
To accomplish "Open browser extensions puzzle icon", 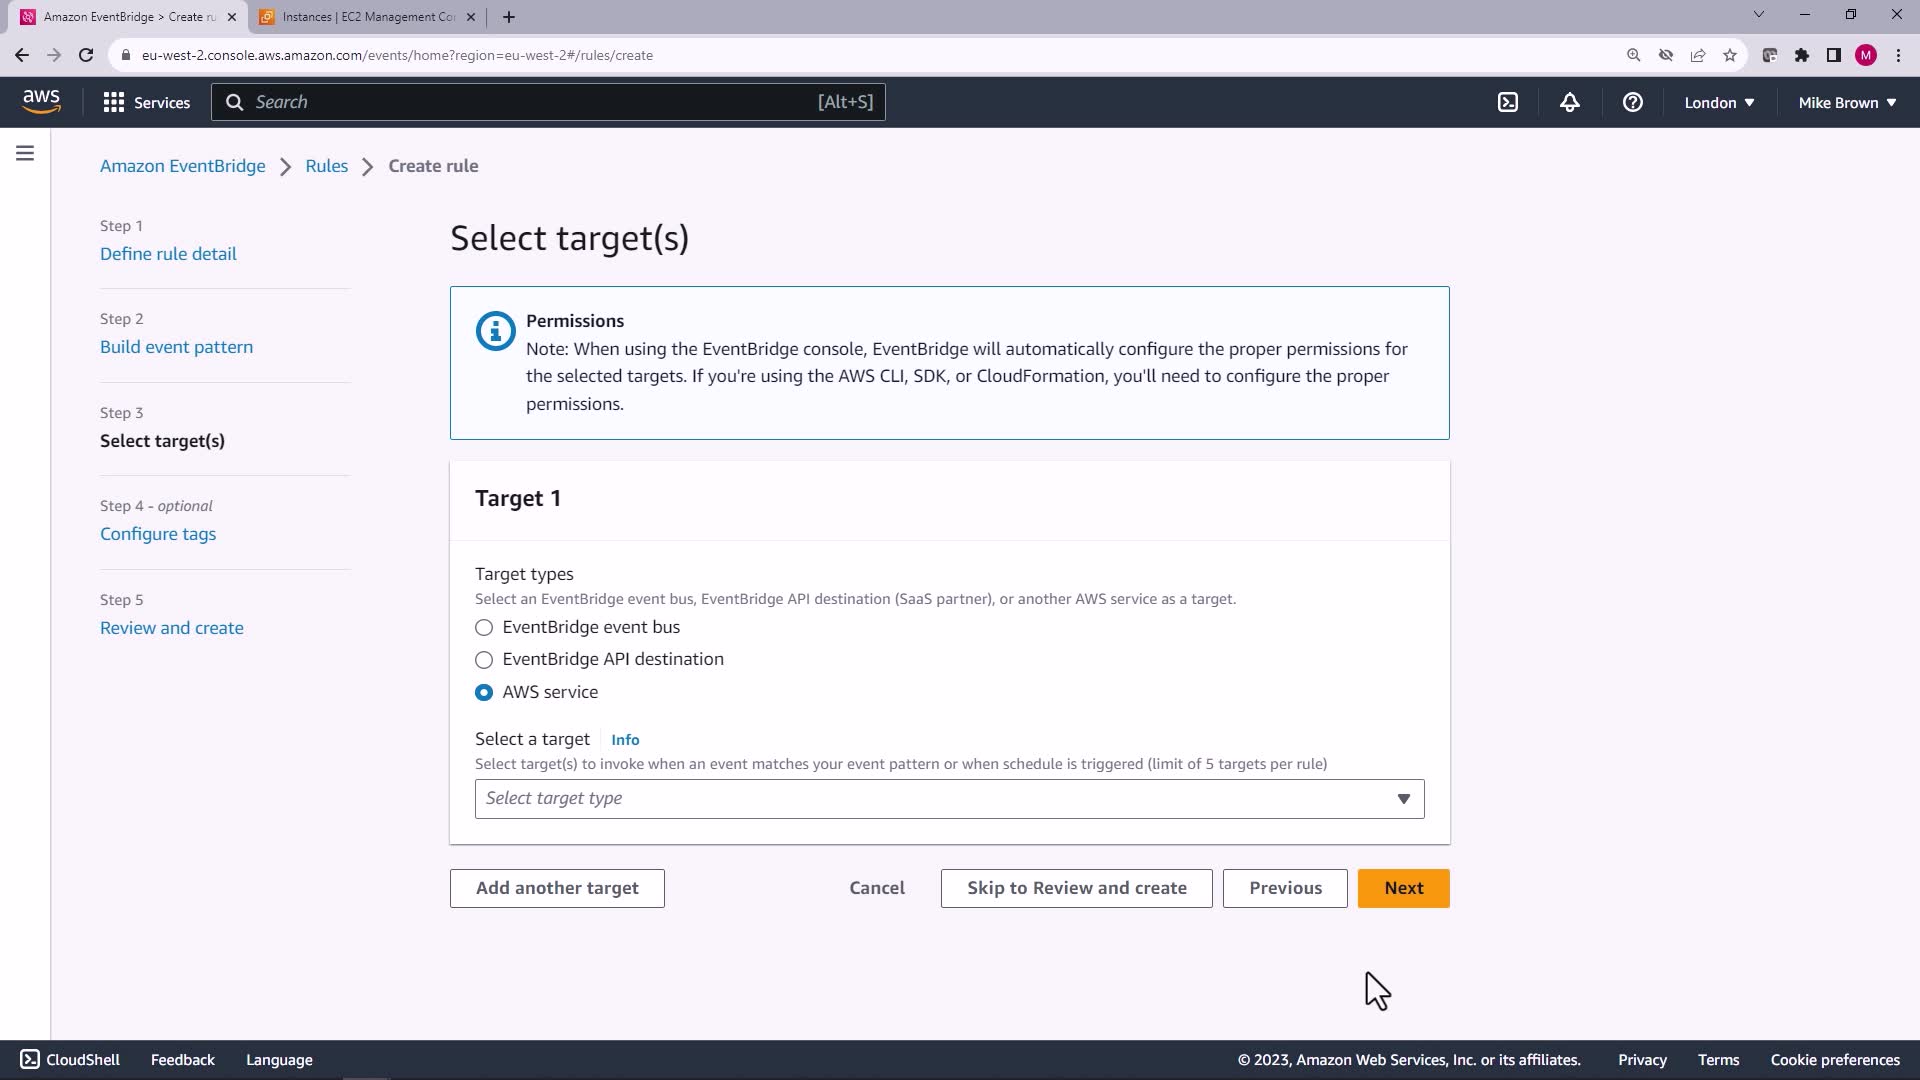I will point(1801,55).
